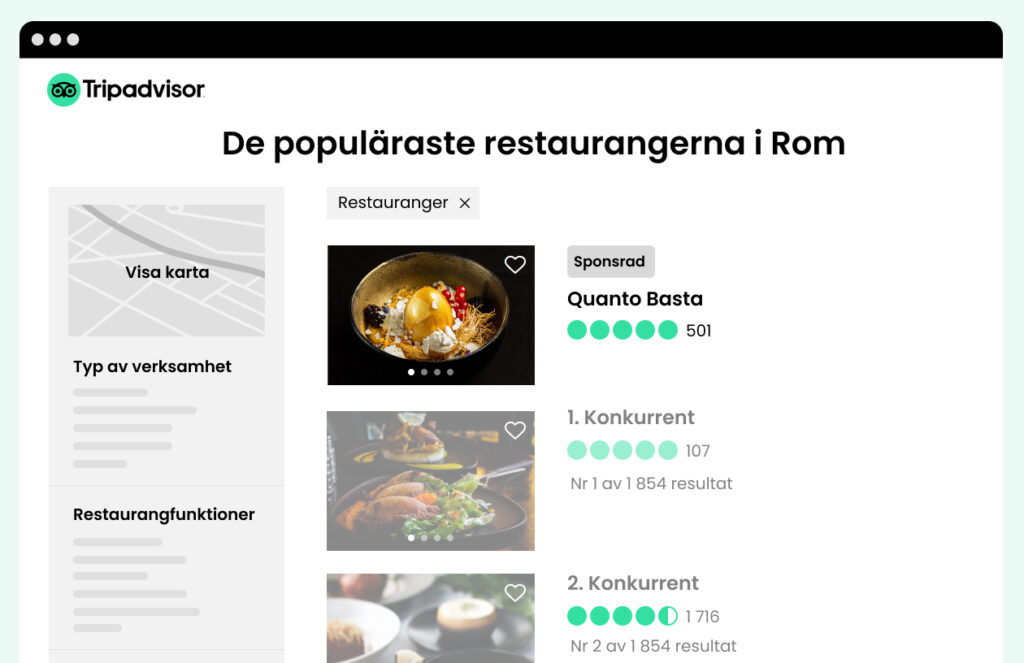Remove the Restauranger filter with the X
1024x663 pixels.
pos(464,203)
